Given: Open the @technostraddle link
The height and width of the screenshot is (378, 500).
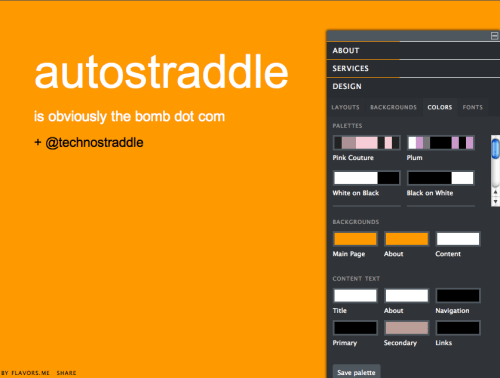Looking at the screenshot, I should click(94, 143).
